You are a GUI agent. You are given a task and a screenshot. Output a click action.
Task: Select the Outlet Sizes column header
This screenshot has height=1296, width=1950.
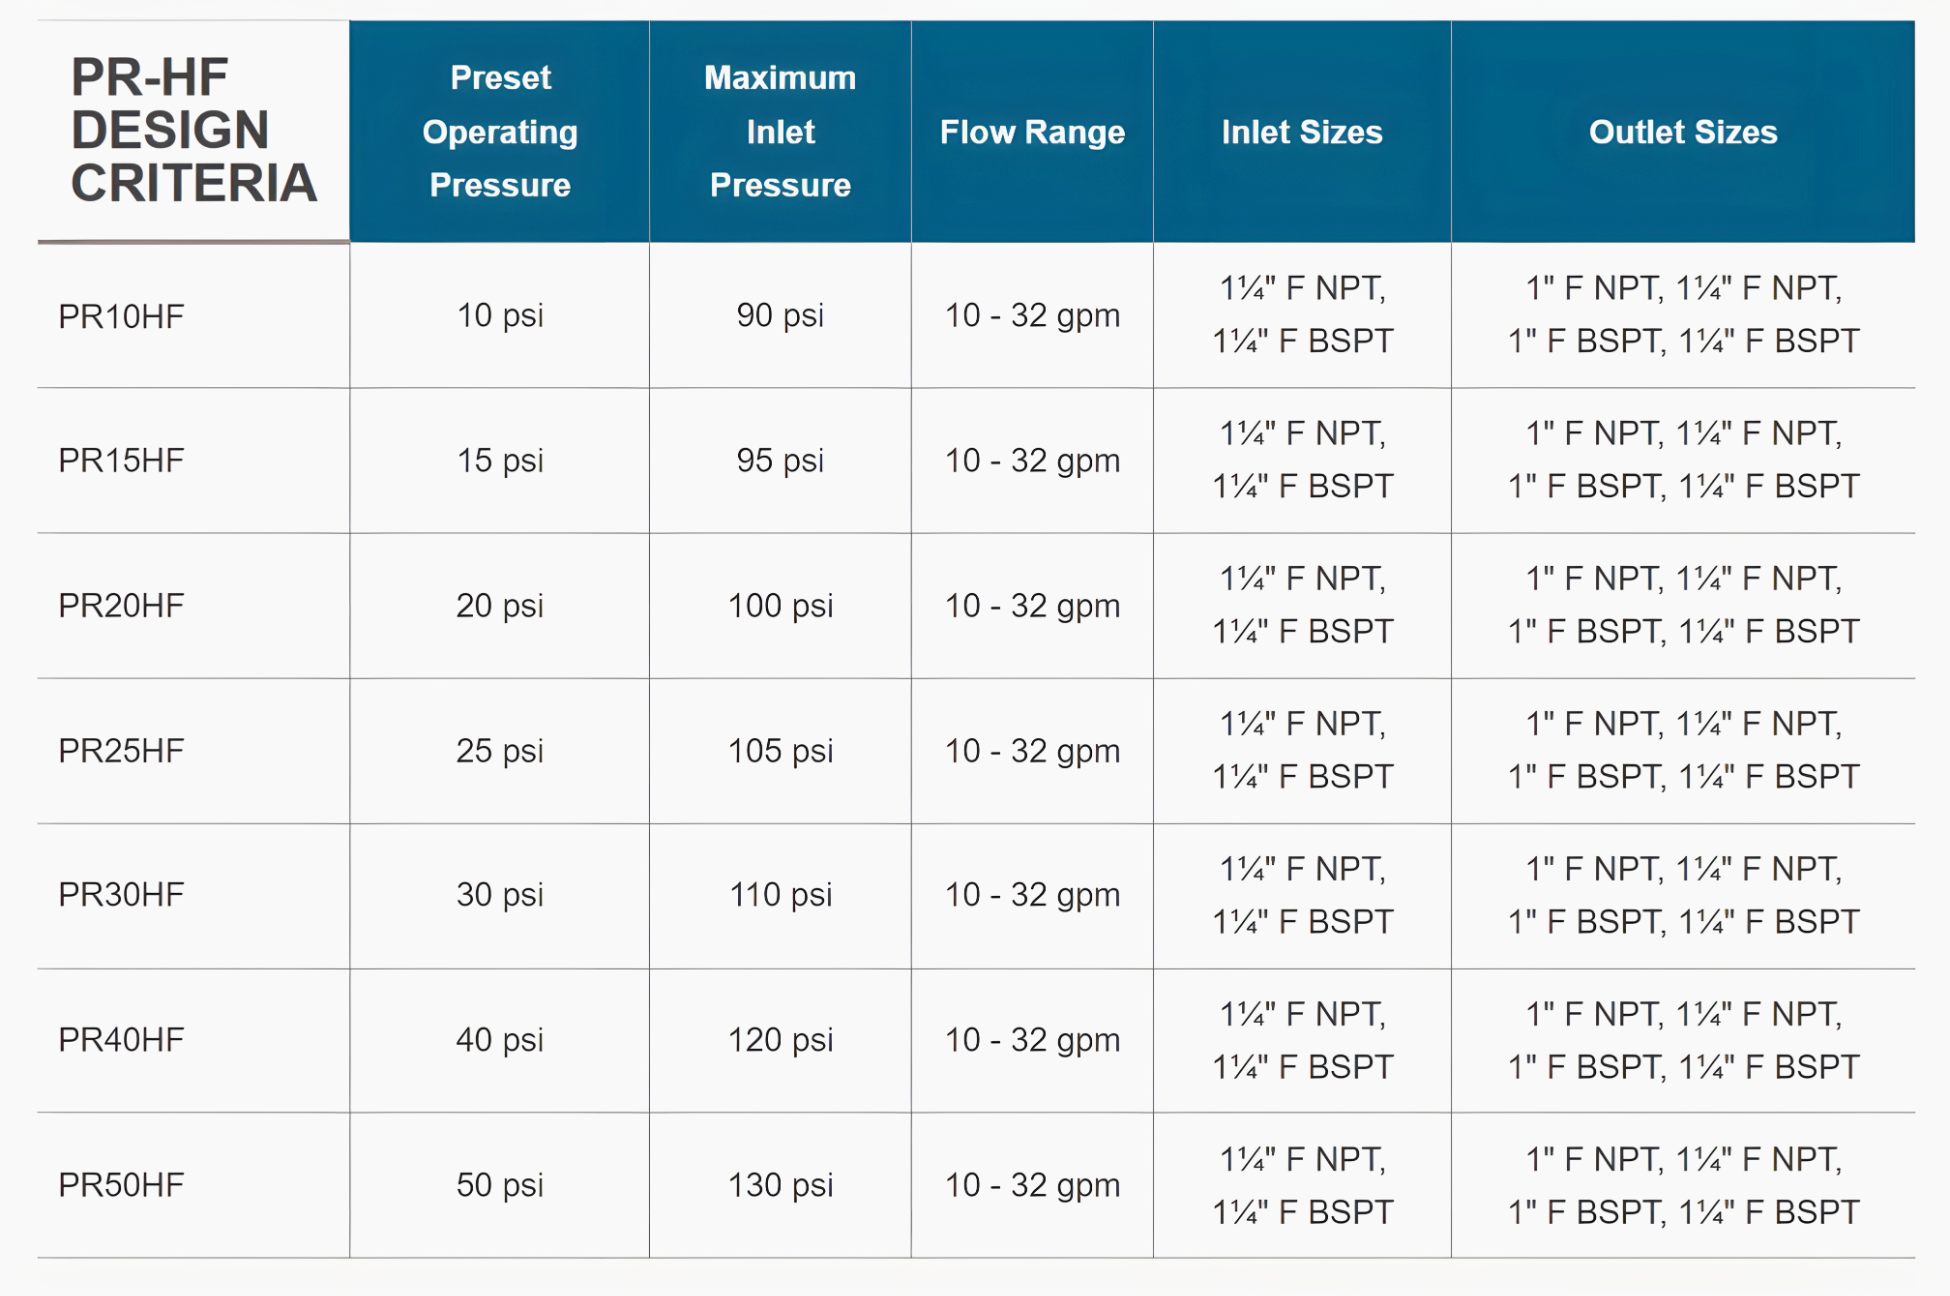coord(1683,132)
